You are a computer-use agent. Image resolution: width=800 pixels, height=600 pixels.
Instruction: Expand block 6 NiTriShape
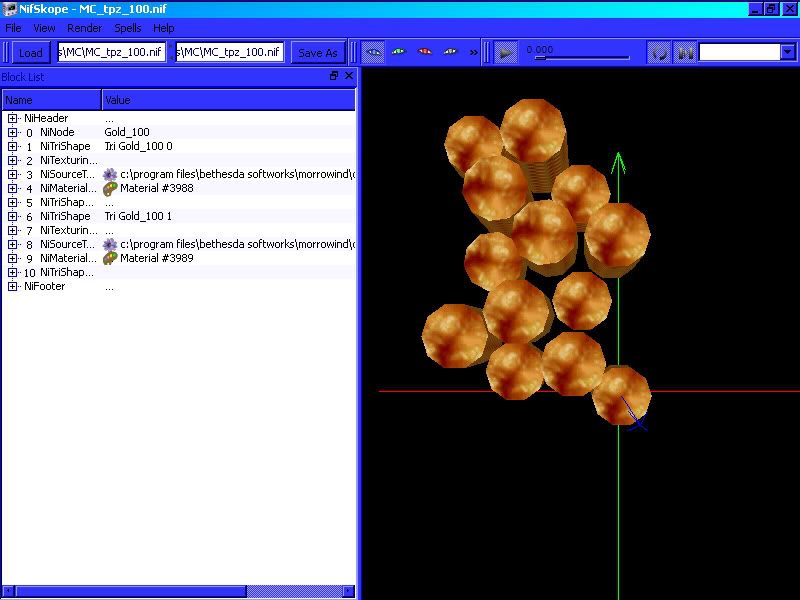[12, 217]
